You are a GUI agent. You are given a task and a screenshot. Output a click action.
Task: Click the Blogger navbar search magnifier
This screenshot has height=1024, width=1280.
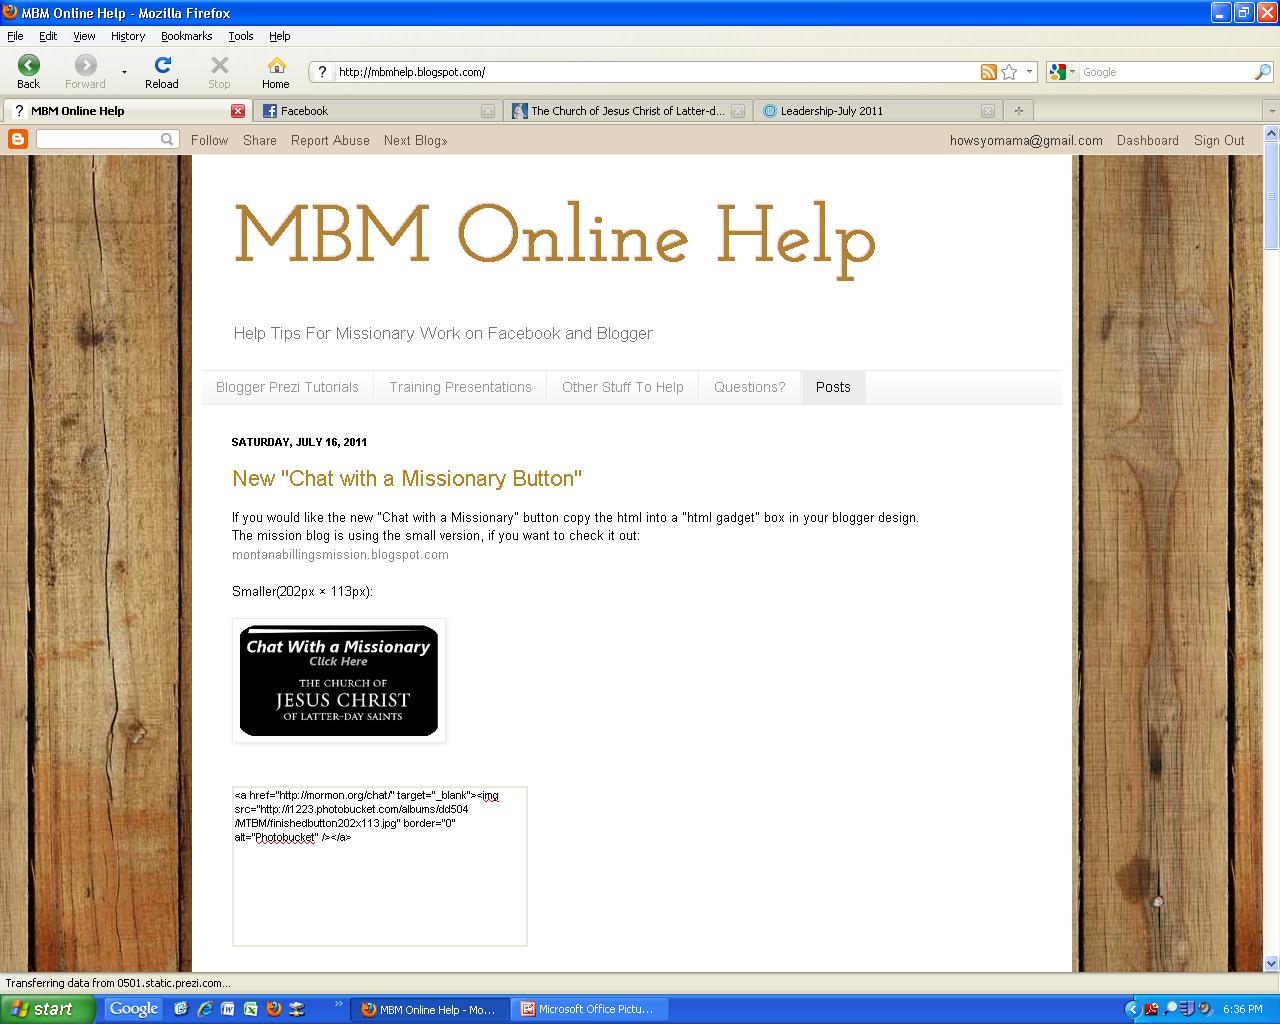168,140
